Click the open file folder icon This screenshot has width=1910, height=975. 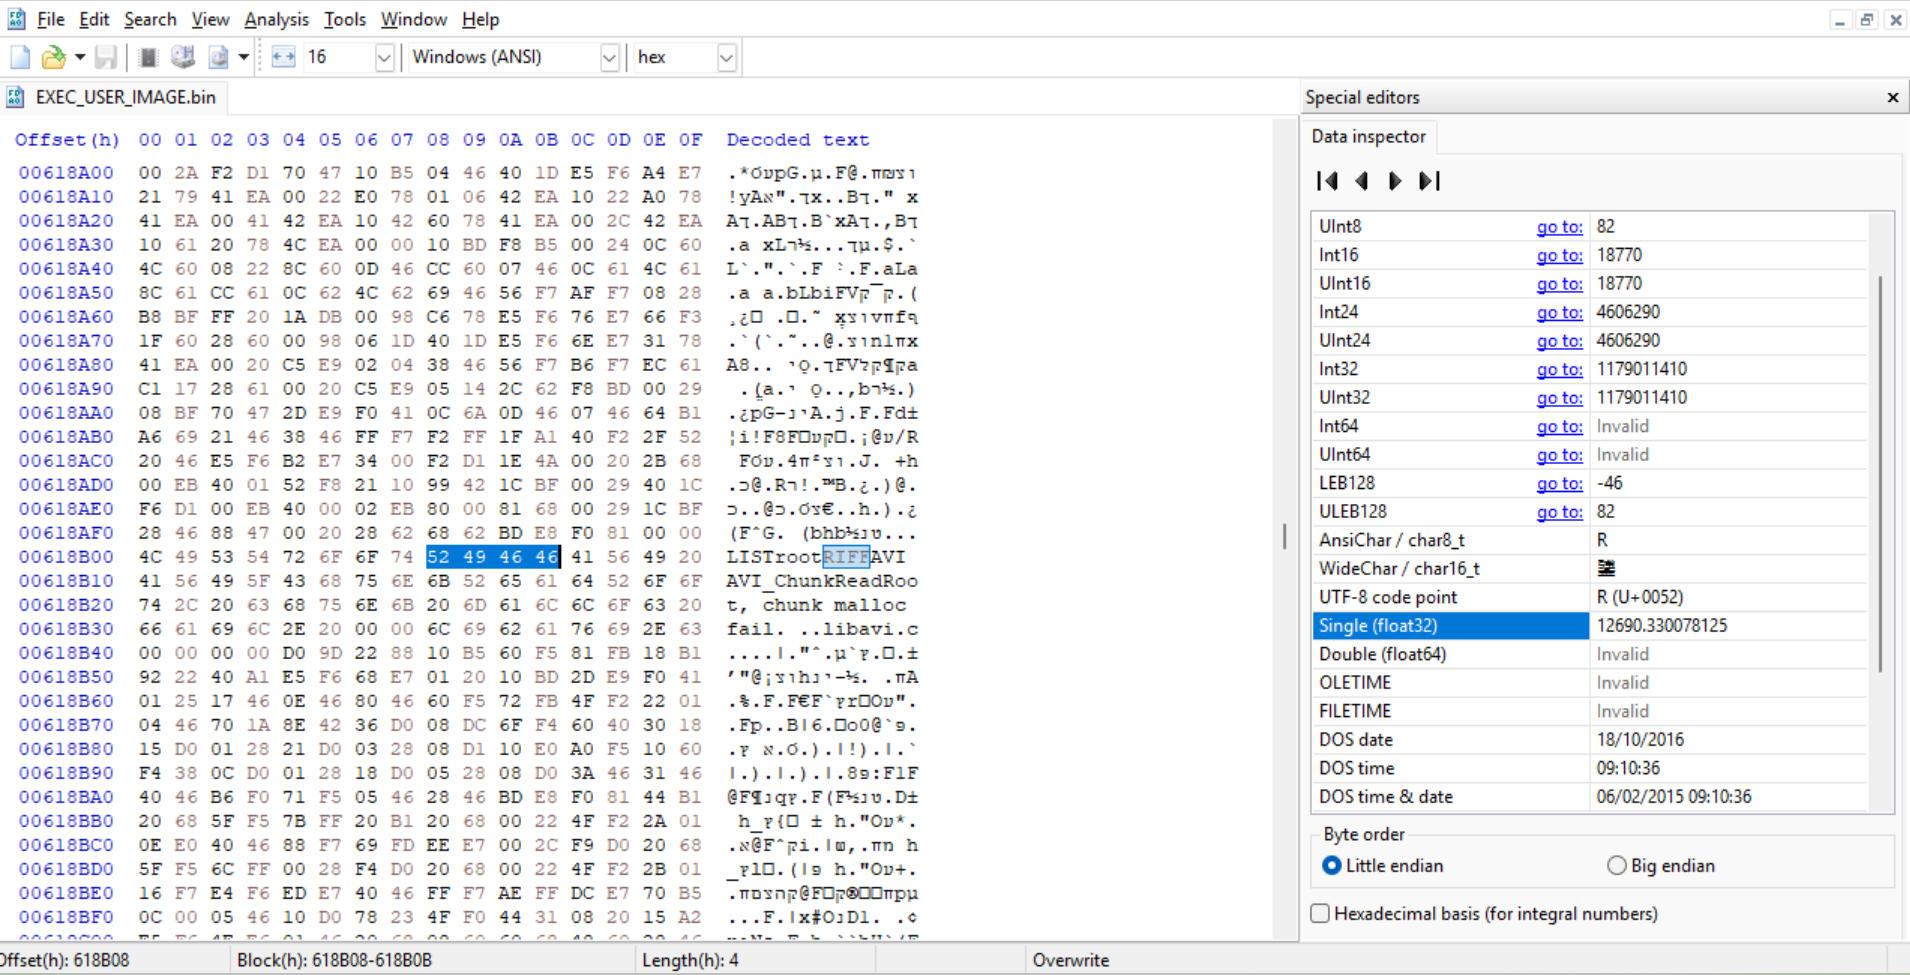tap(54, 57)
